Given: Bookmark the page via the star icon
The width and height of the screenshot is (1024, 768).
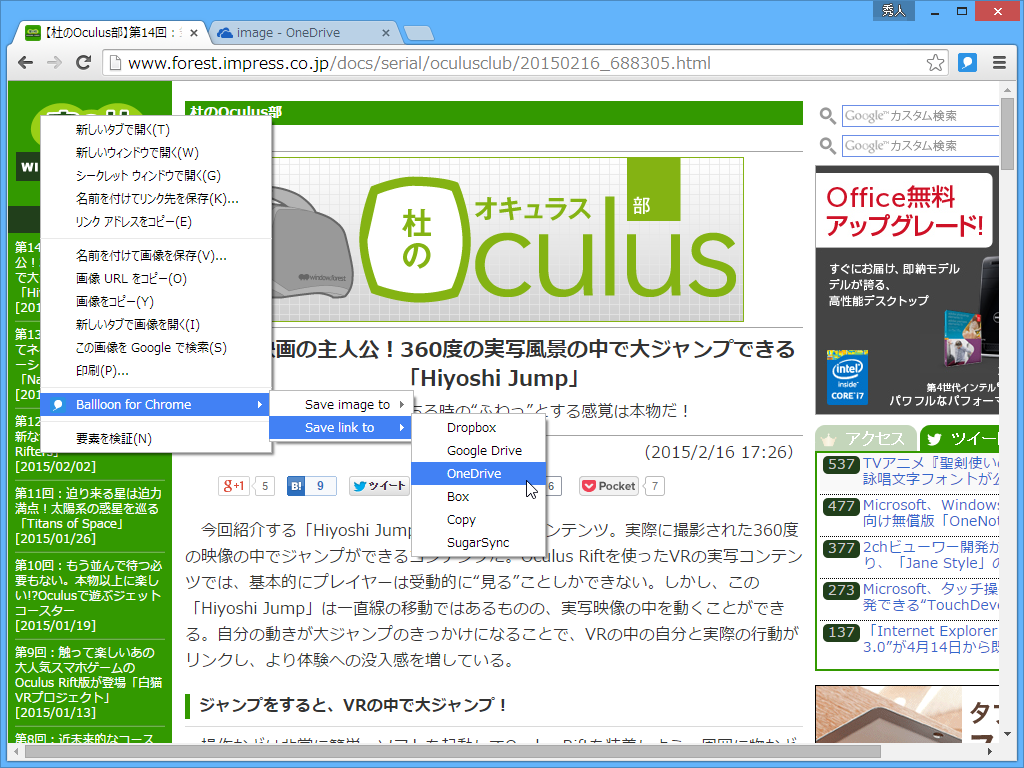Looking at the screenshot, I should (x=935, y=62).
